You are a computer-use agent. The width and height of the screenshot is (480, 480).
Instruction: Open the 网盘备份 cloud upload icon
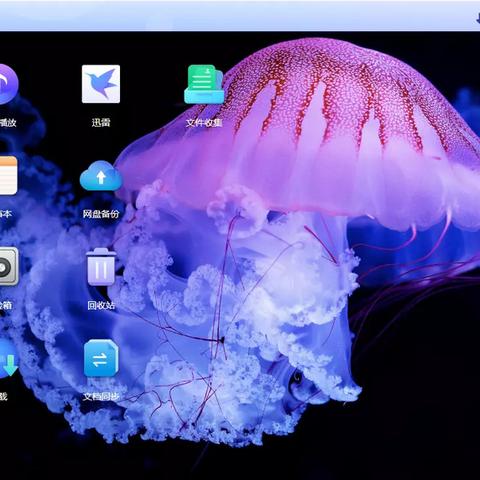[x=101, y=176]
